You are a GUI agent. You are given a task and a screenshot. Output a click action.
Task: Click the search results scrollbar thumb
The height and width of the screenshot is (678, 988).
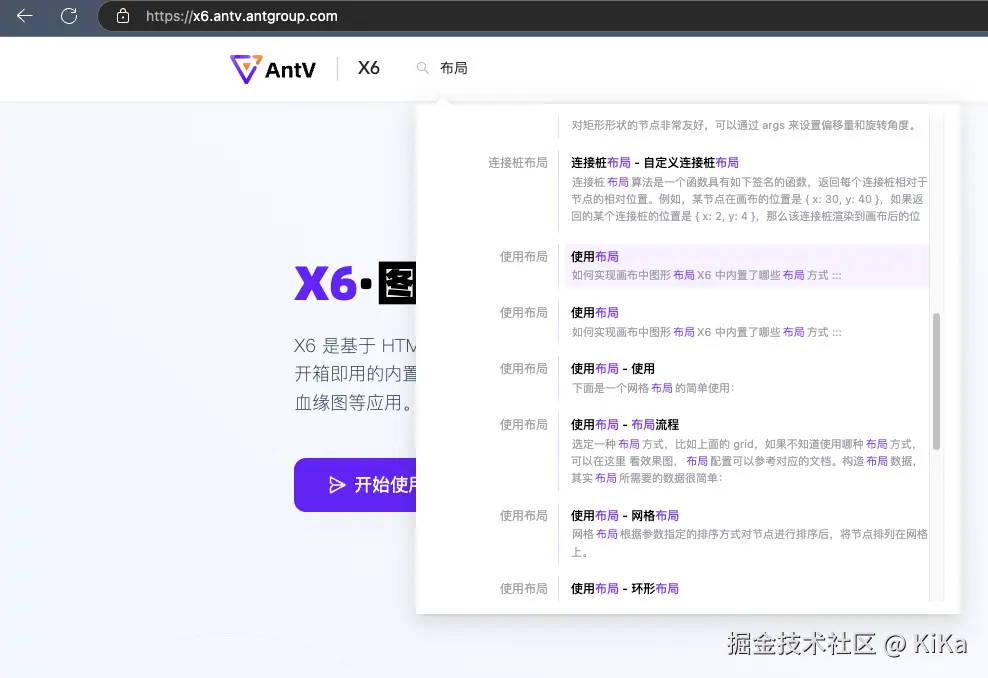tap(936, 381)
